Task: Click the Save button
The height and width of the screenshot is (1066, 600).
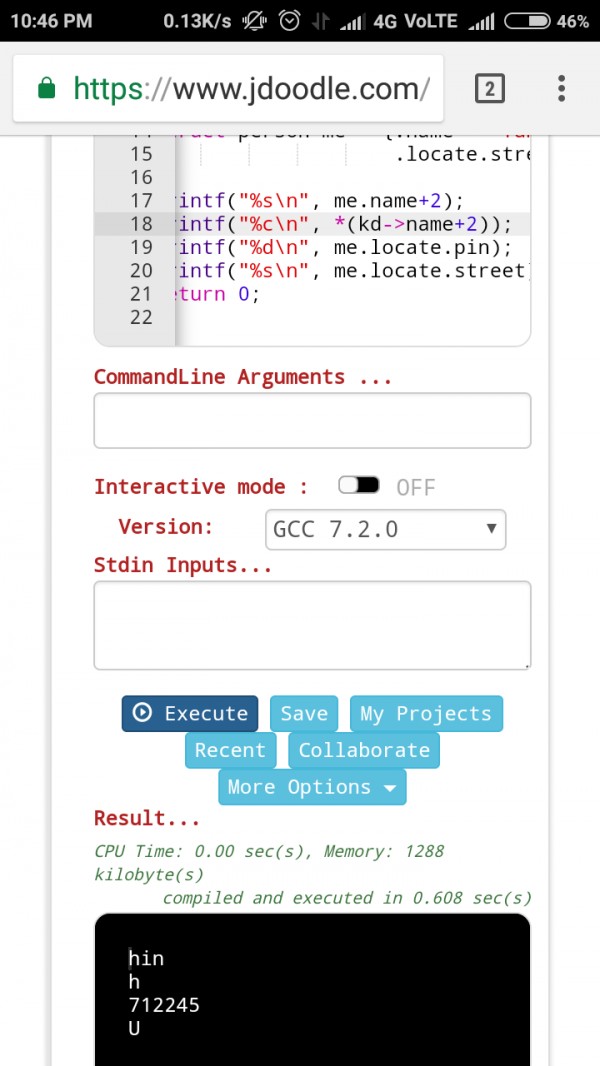Action: [x=303, y=713]
